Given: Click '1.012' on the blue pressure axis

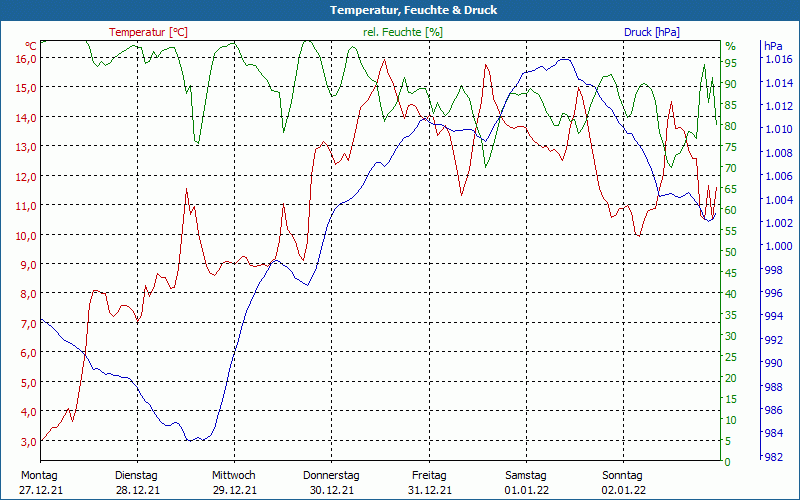Looking at the screenshot, I should (x=778, y=106).
